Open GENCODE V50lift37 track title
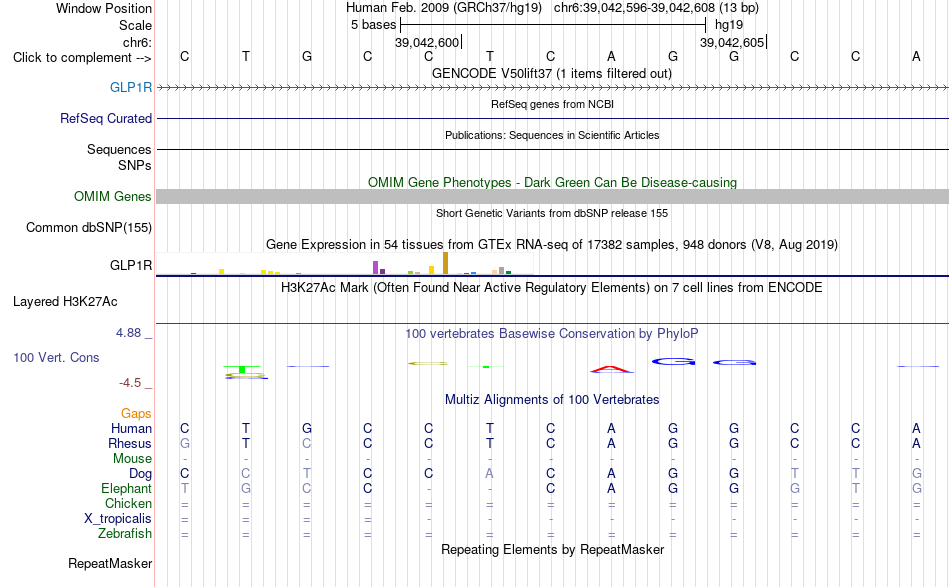The width and height of the screenshot is (950, 587). (x=552, y=73)
